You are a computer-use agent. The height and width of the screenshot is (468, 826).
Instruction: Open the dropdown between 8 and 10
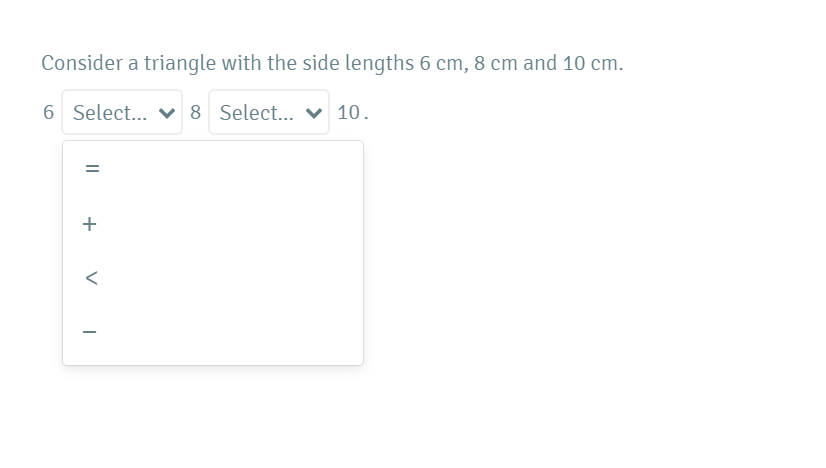coord(268,113)
